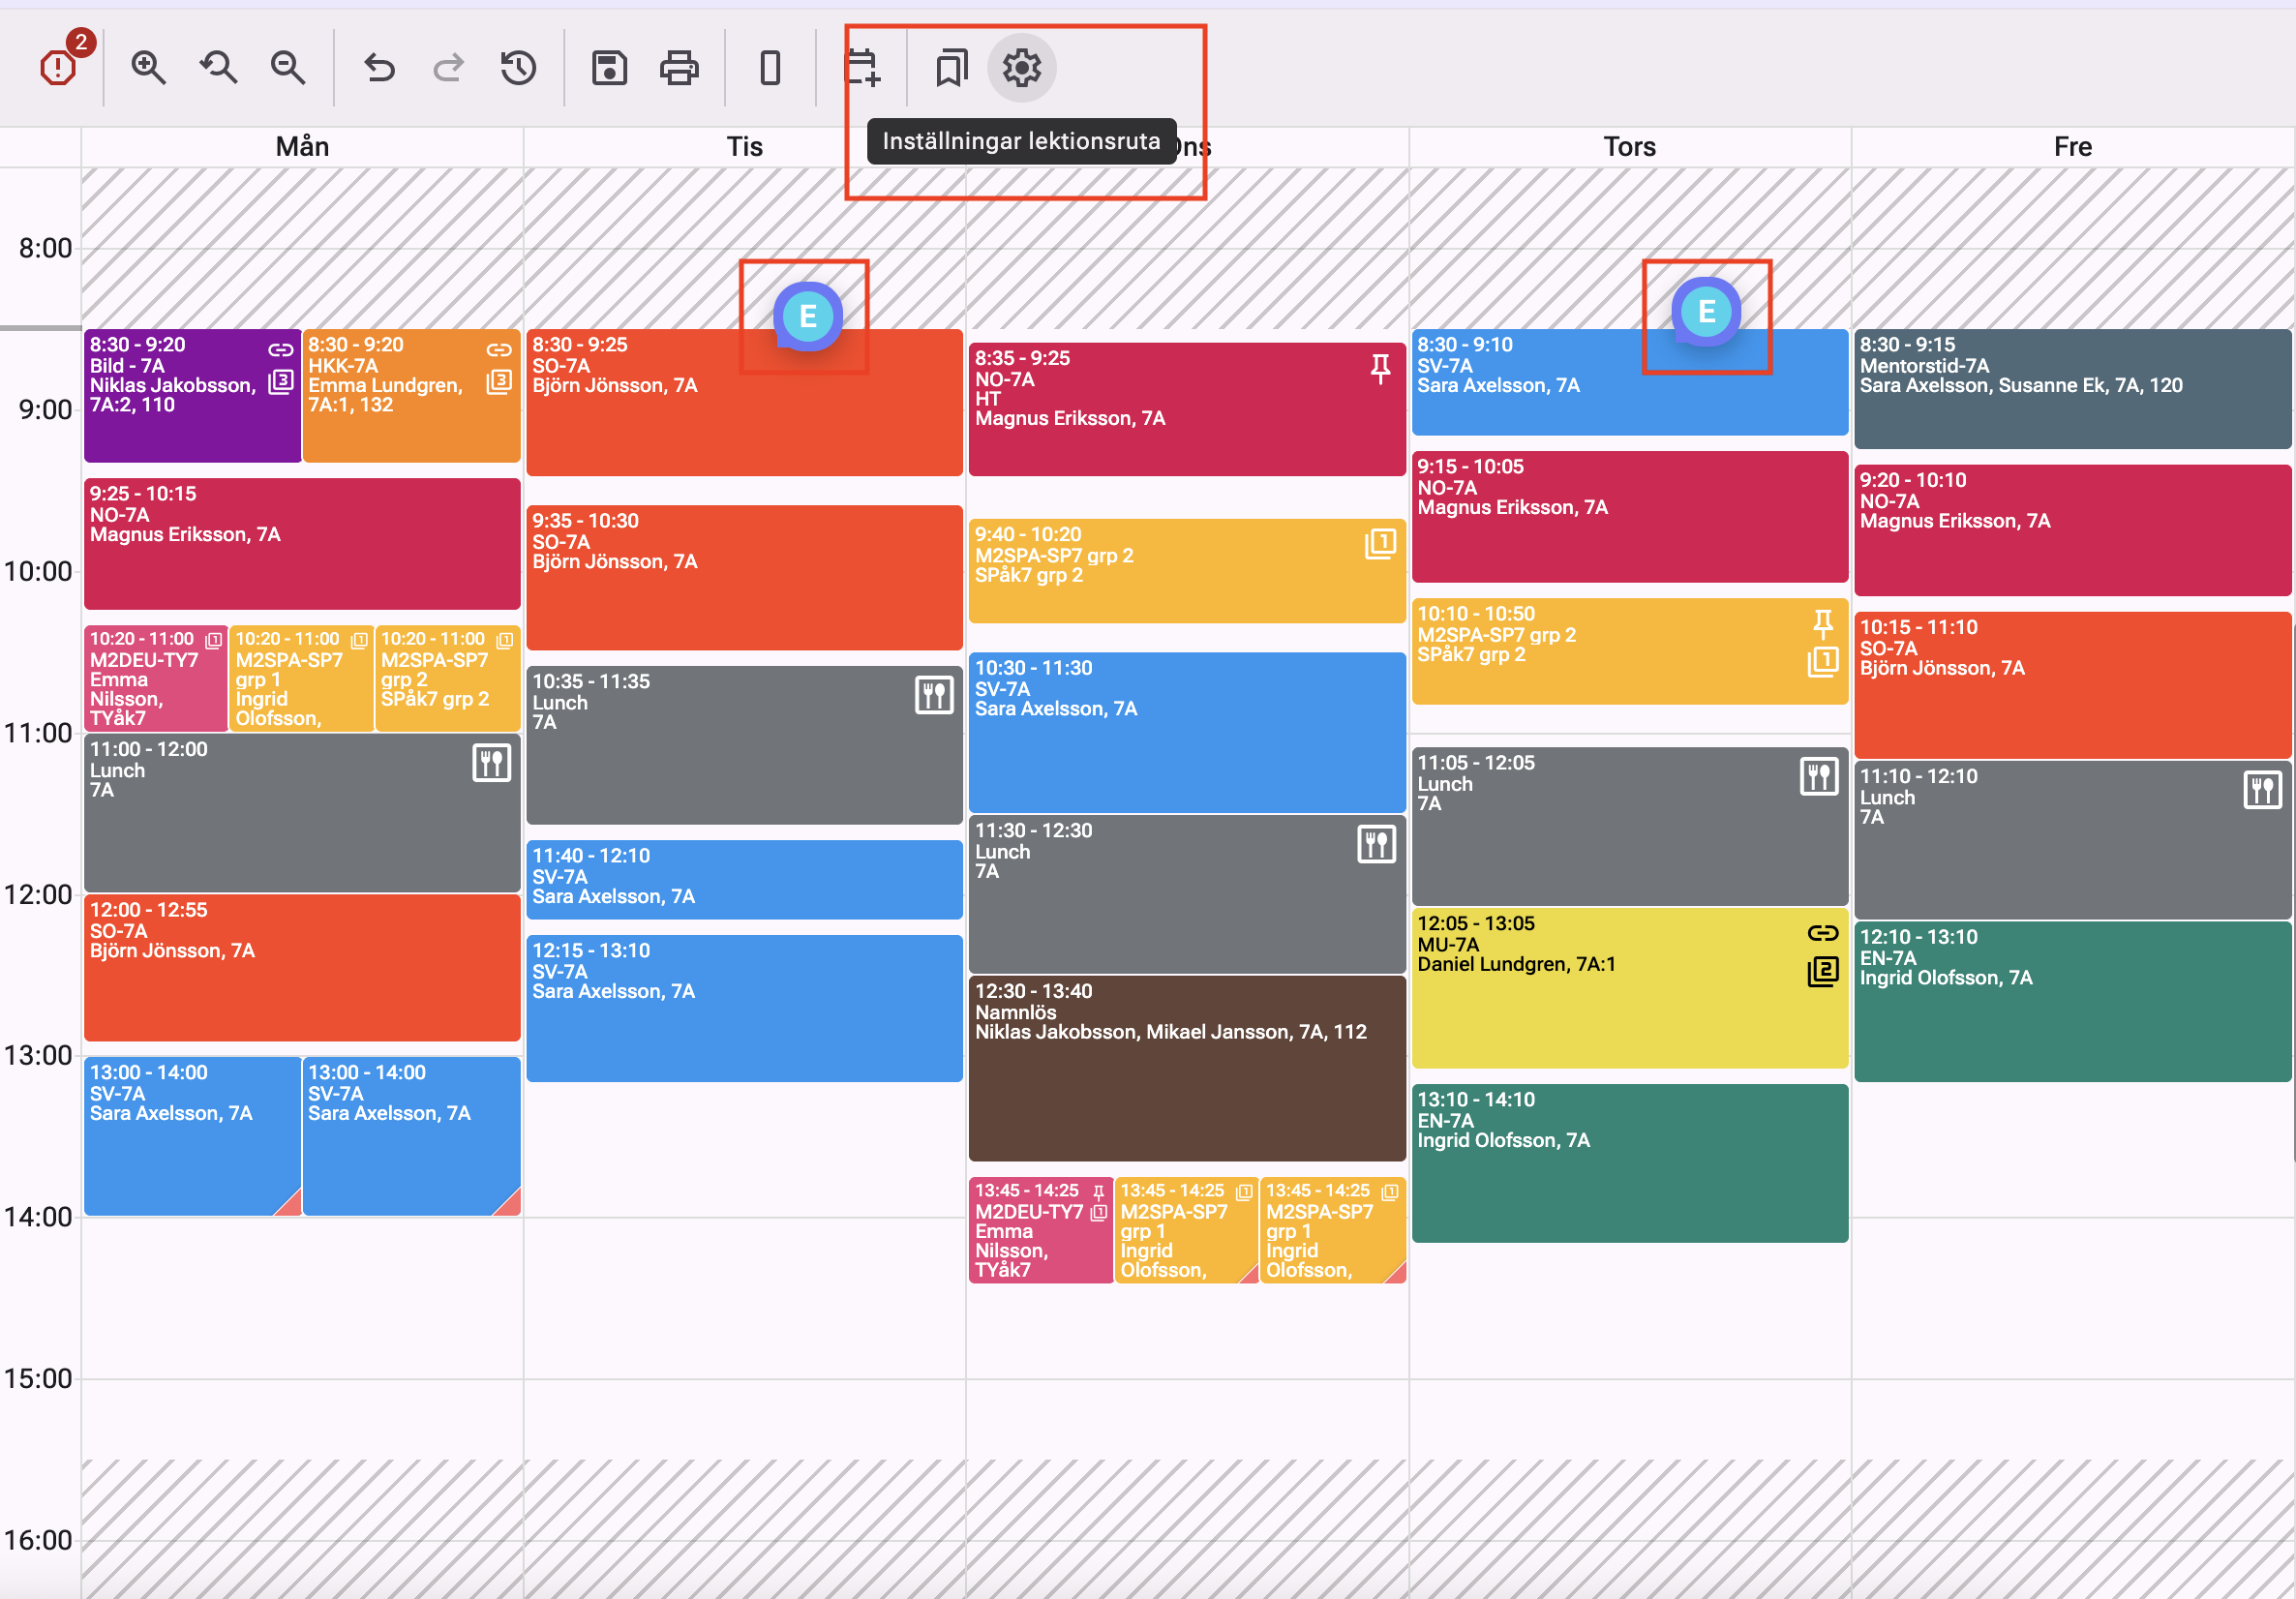Select the Fre day column header

(x=2072, y=147)
